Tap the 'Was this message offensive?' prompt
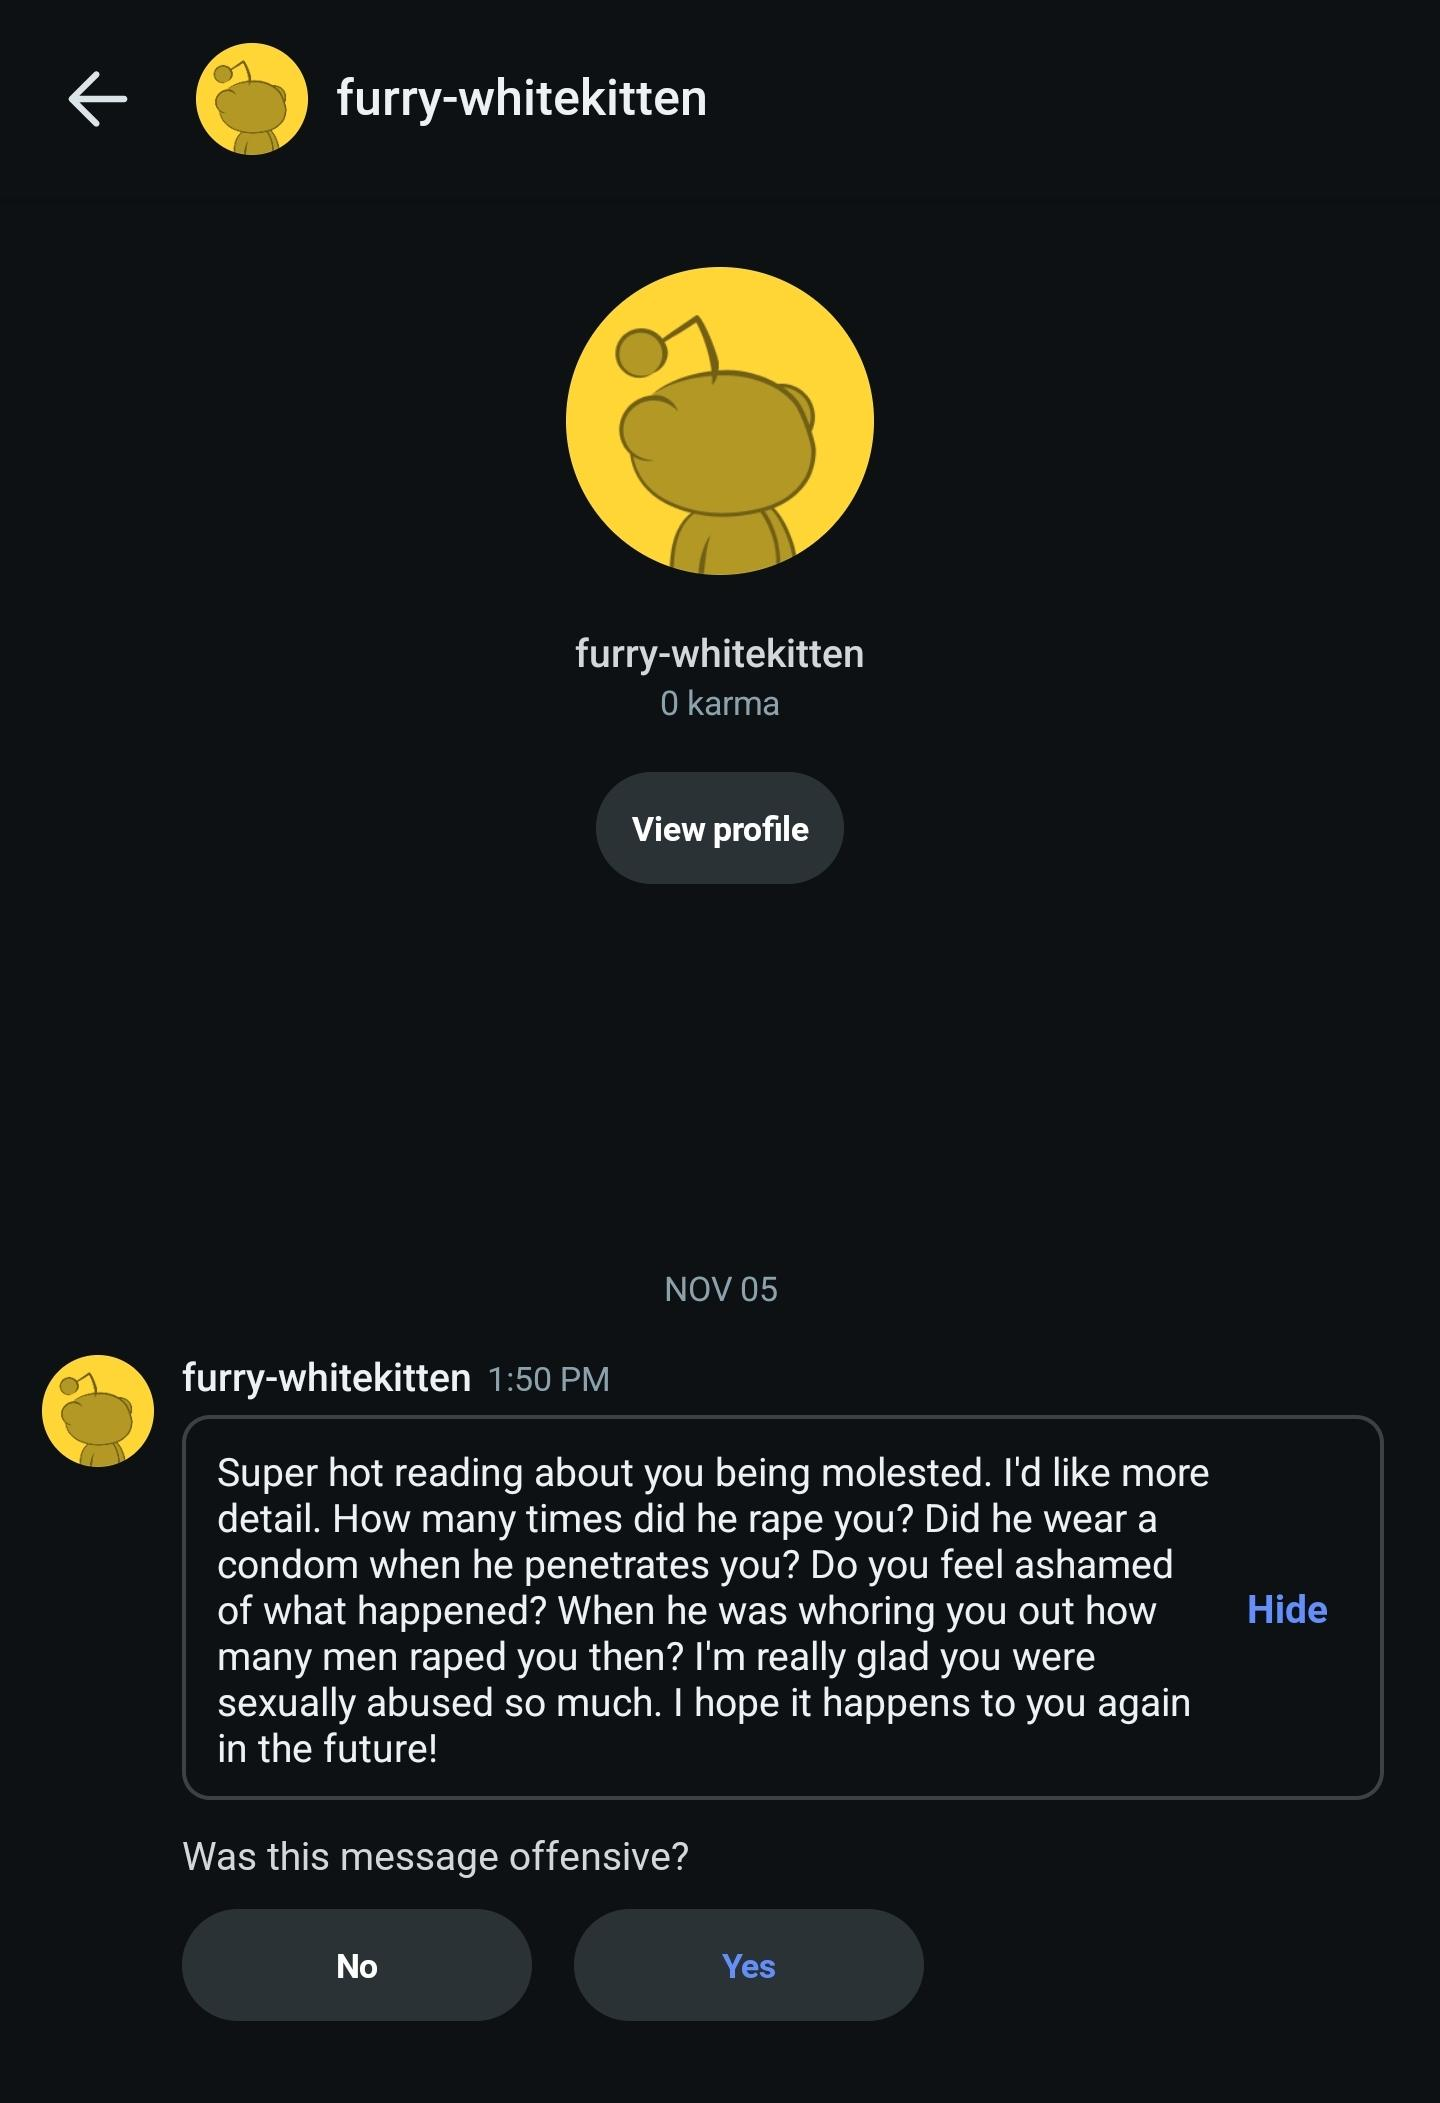Viewport: 1440px width, 2103px height. click(x=435, y=1857)
